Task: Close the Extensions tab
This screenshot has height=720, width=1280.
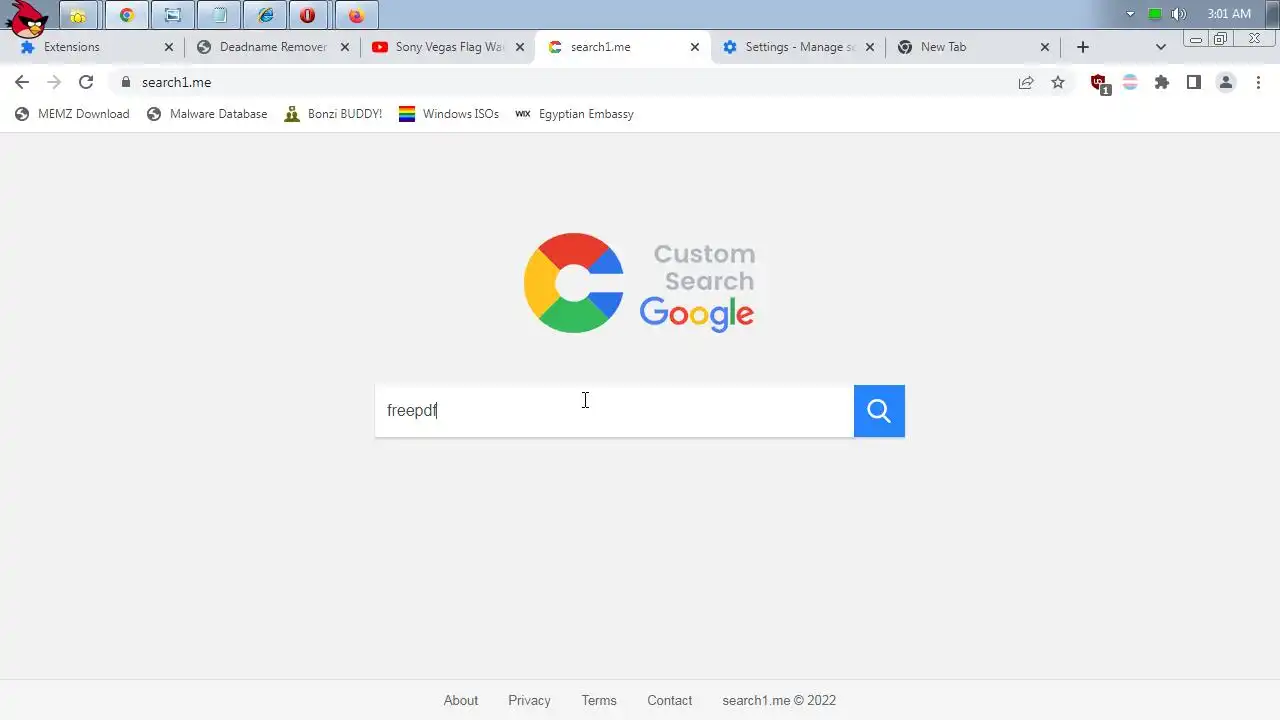Action: [x=169, y=47]
